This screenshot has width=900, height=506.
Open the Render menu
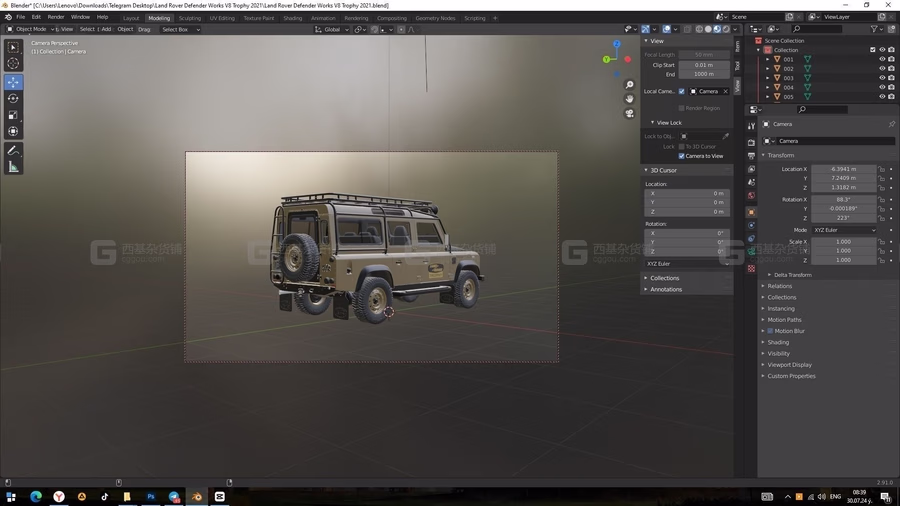(x=56, y=17)
